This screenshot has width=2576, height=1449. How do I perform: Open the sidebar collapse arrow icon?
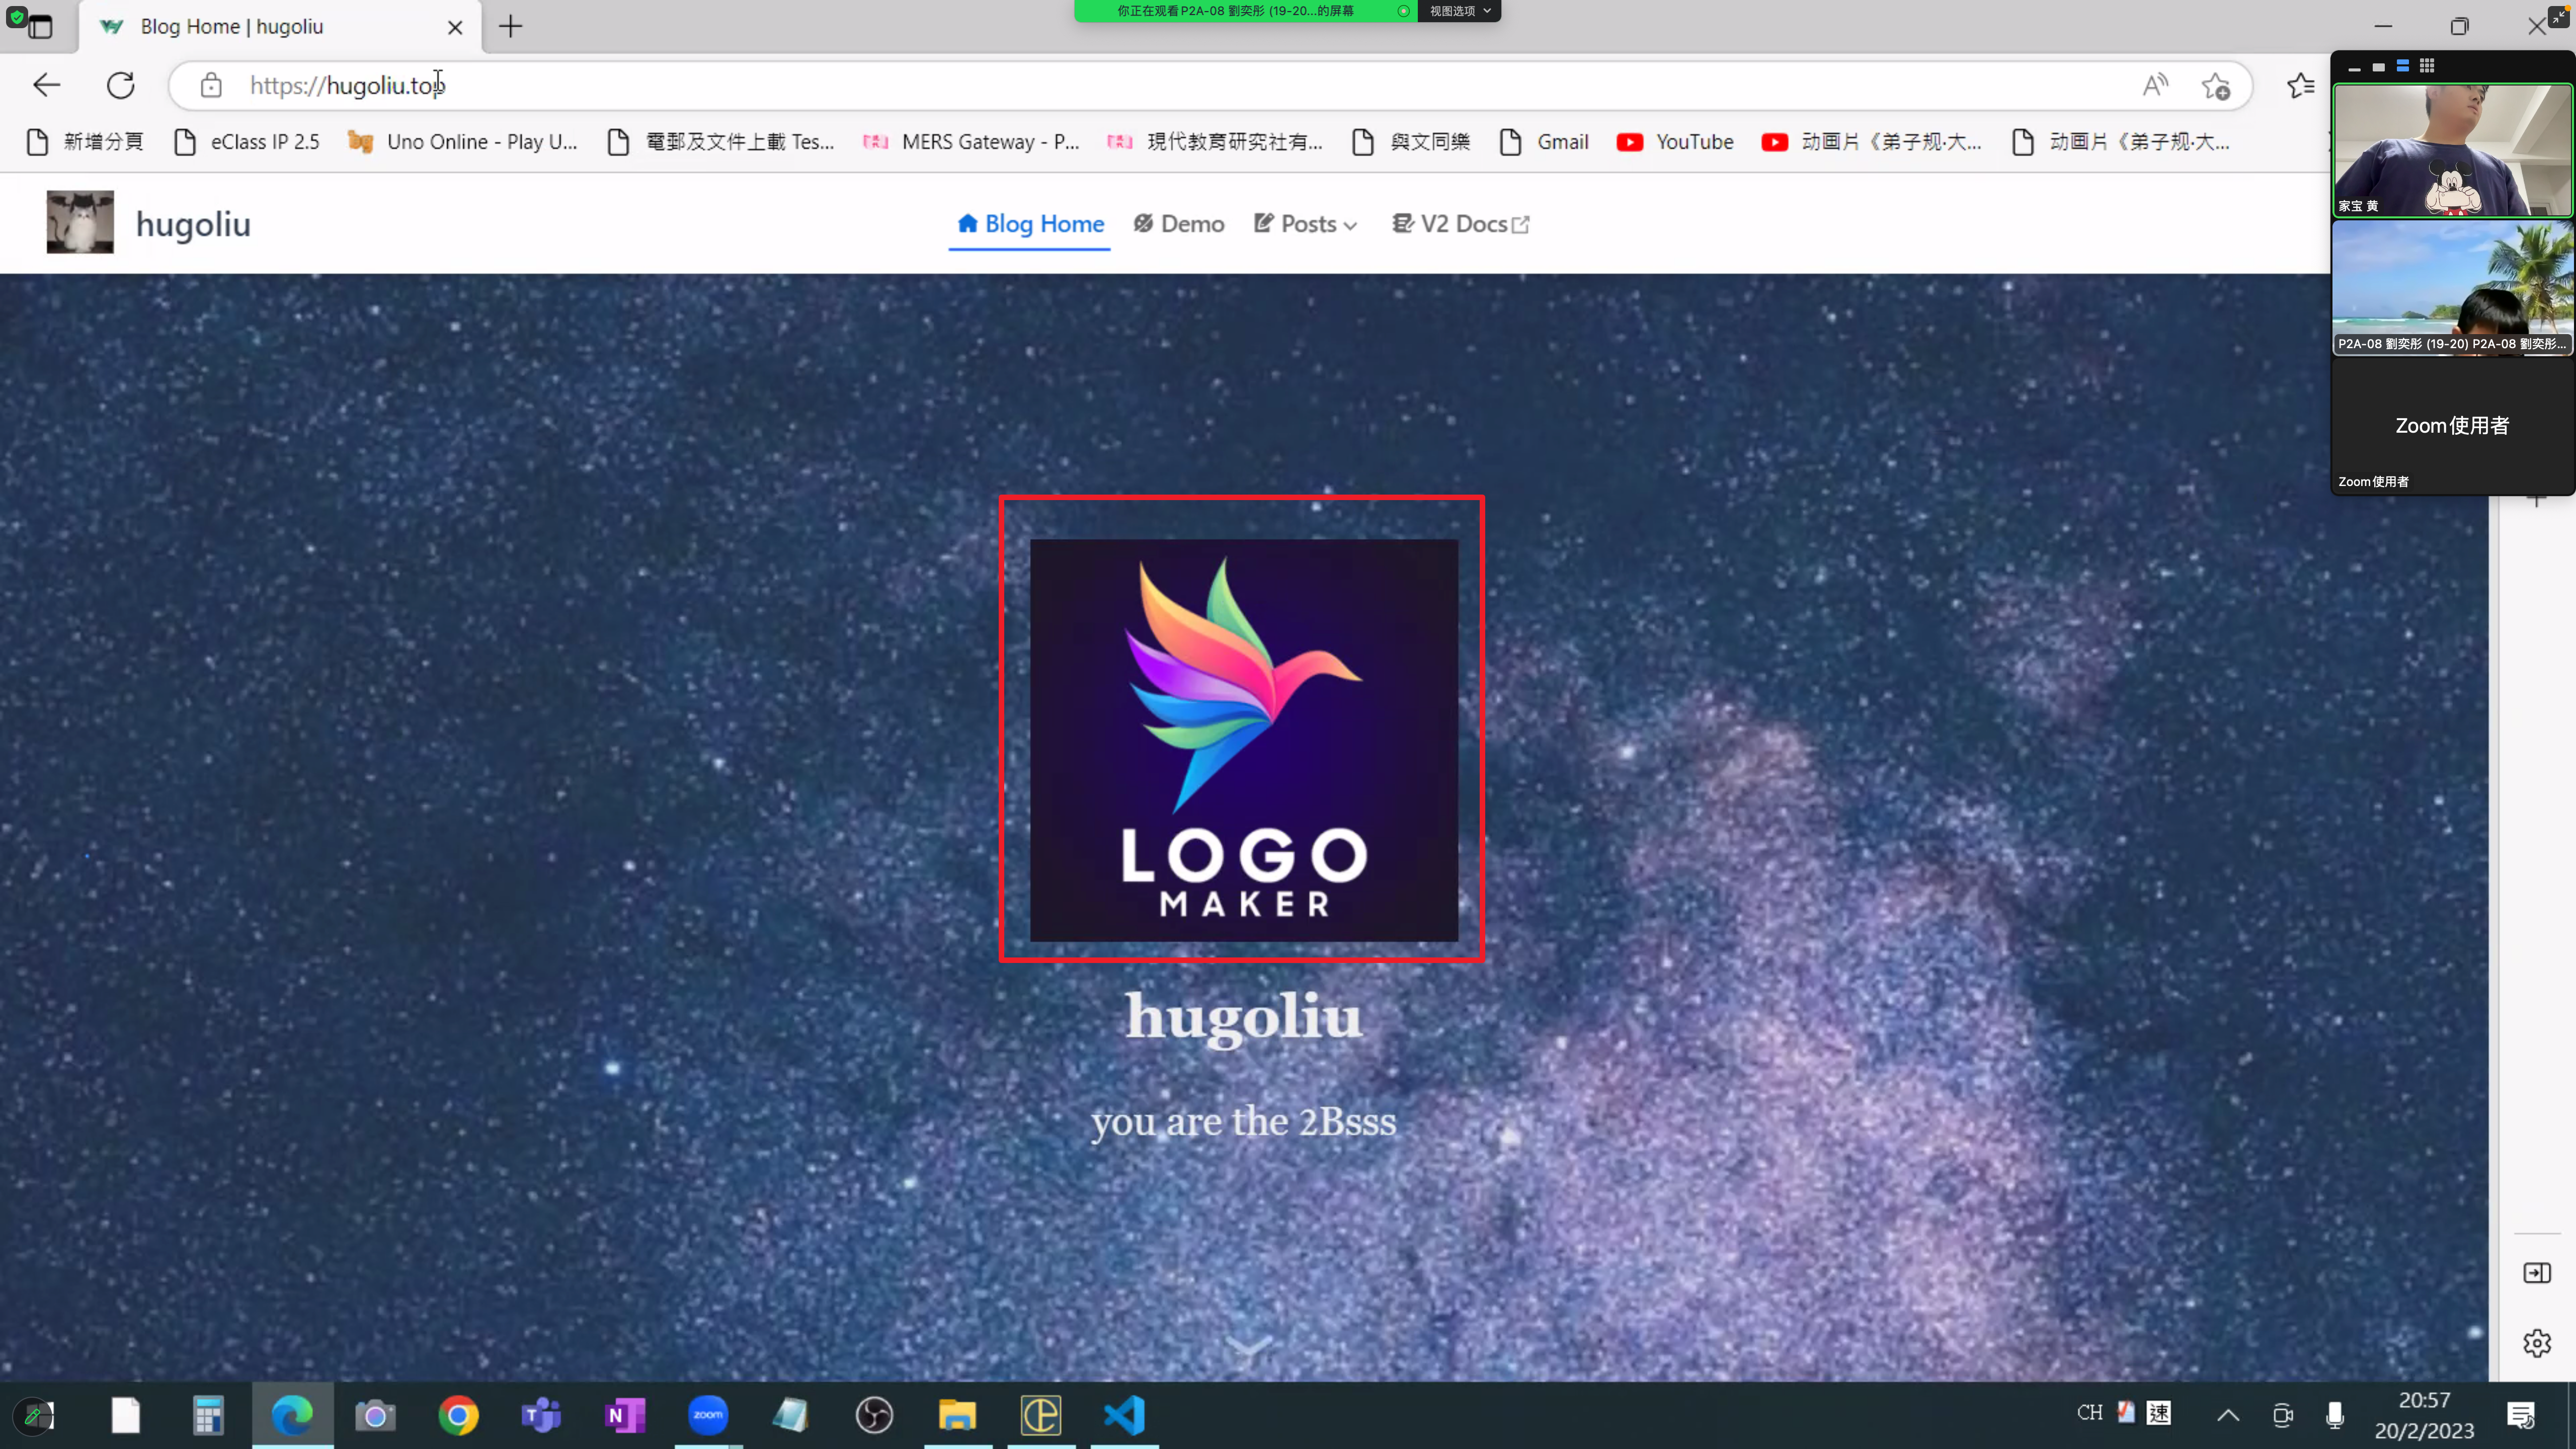click(2537, 1273)
